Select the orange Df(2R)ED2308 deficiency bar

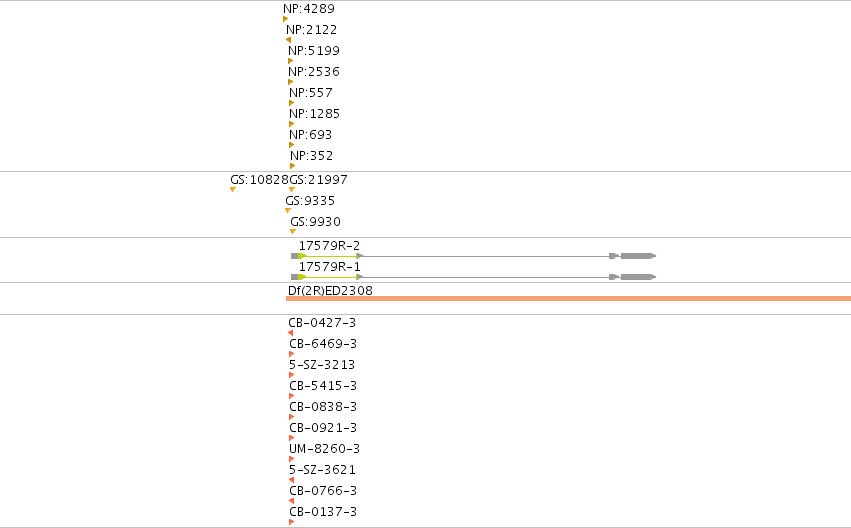(568, 298)
